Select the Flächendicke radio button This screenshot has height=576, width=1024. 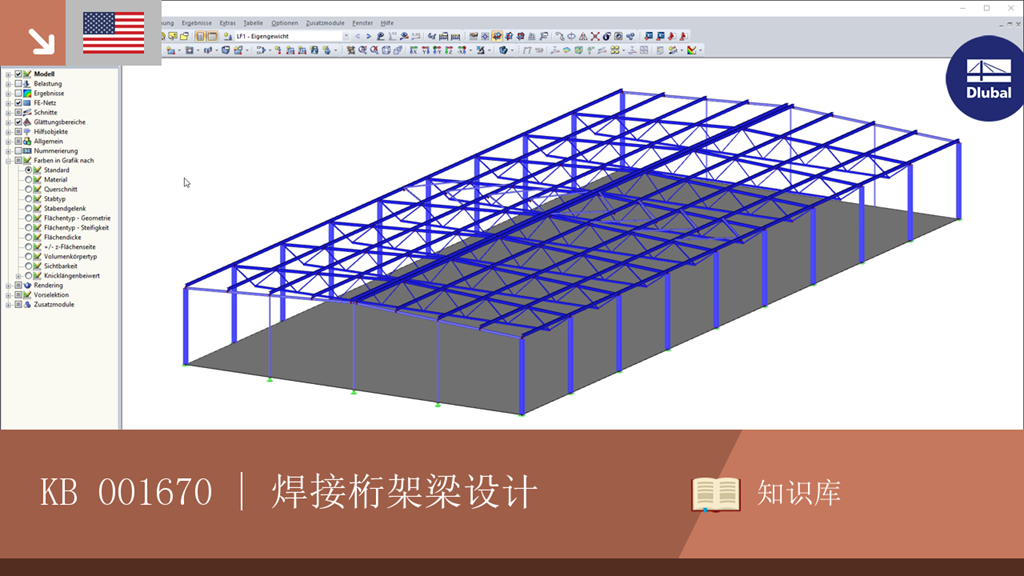28,237
